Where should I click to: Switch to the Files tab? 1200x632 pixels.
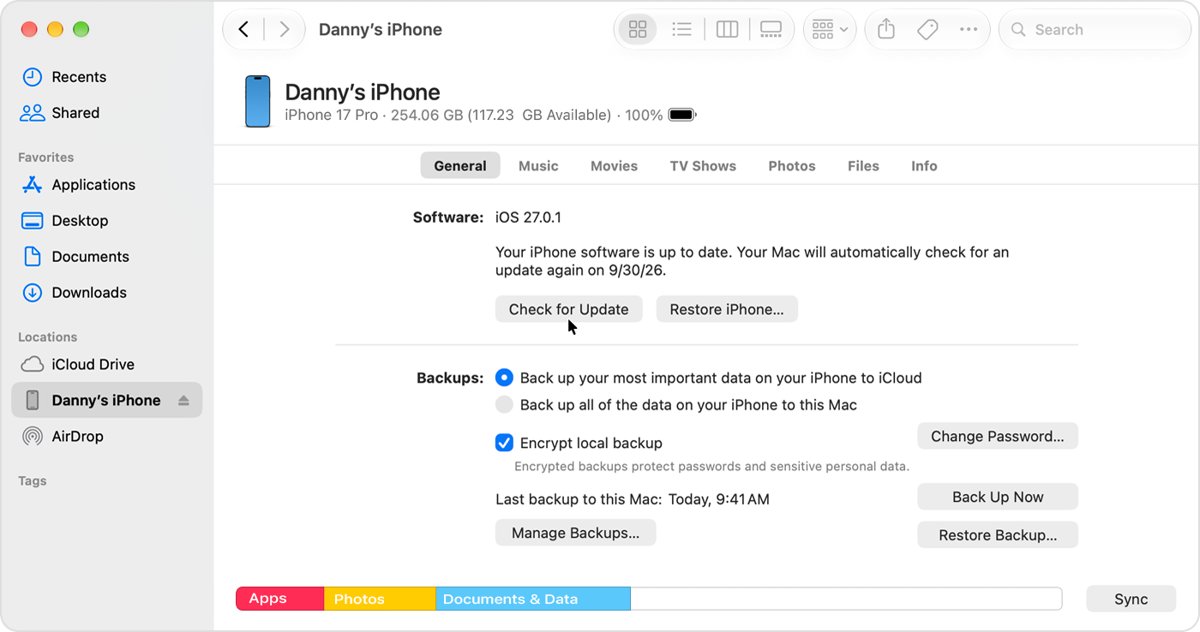pyautogui.click(x=863, y=166)
